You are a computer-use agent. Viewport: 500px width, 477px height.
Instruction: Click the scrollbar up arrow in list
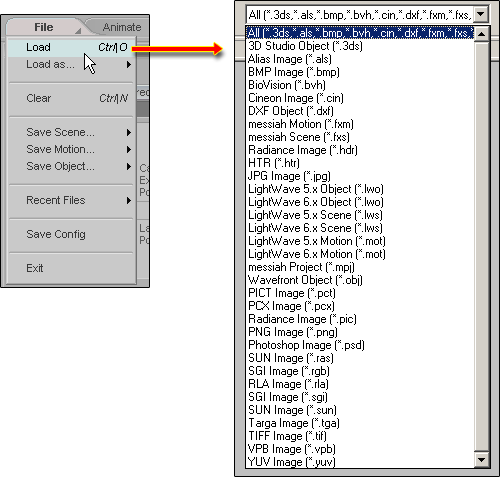click(x=481, y=34)
